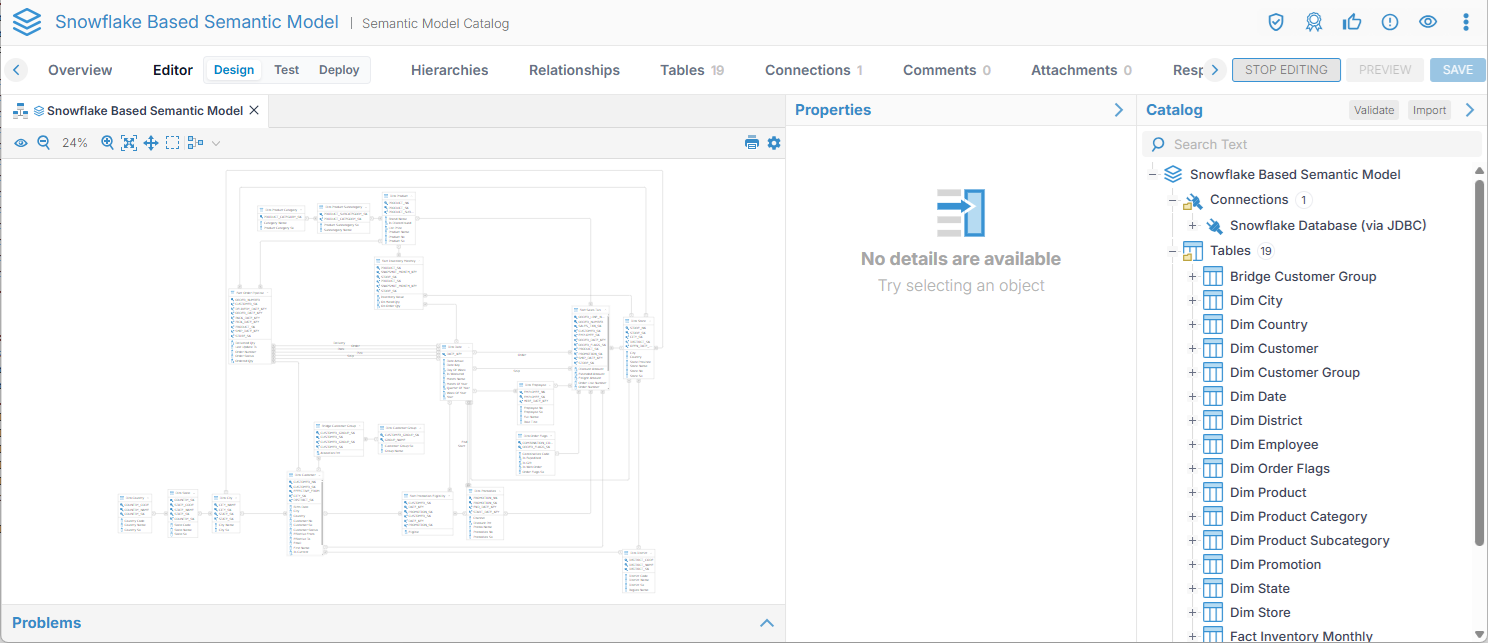Collapse the Problems panel chevron
The image size is (1488, 643).
pyautogui.click(x=767, y=623)
